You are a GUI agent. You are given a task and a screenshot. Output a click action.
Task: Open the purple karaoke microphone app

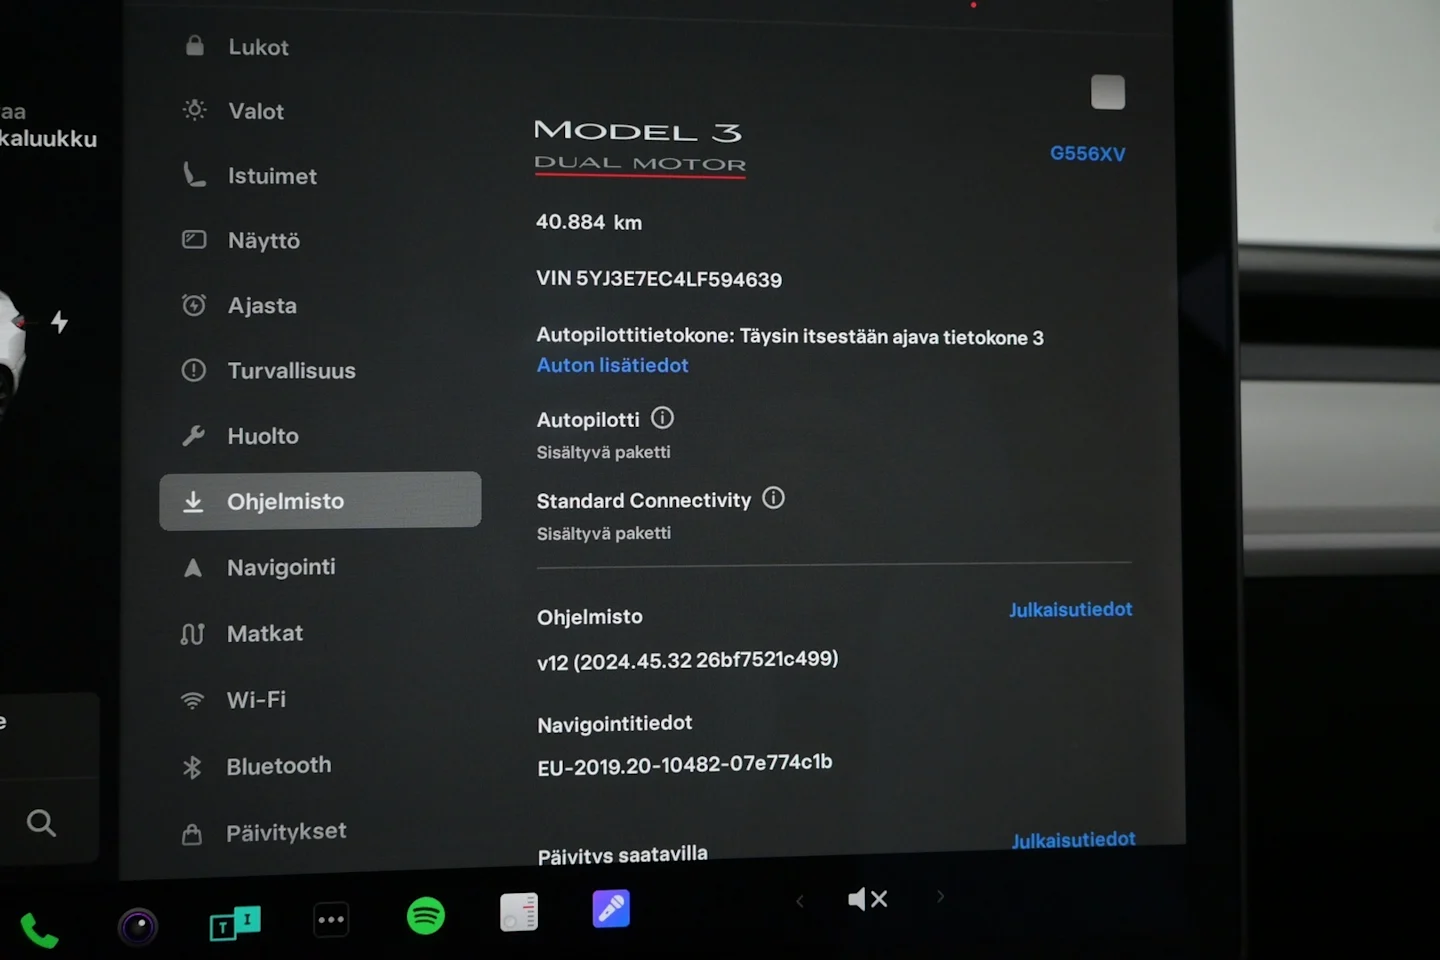coord(611,908)
